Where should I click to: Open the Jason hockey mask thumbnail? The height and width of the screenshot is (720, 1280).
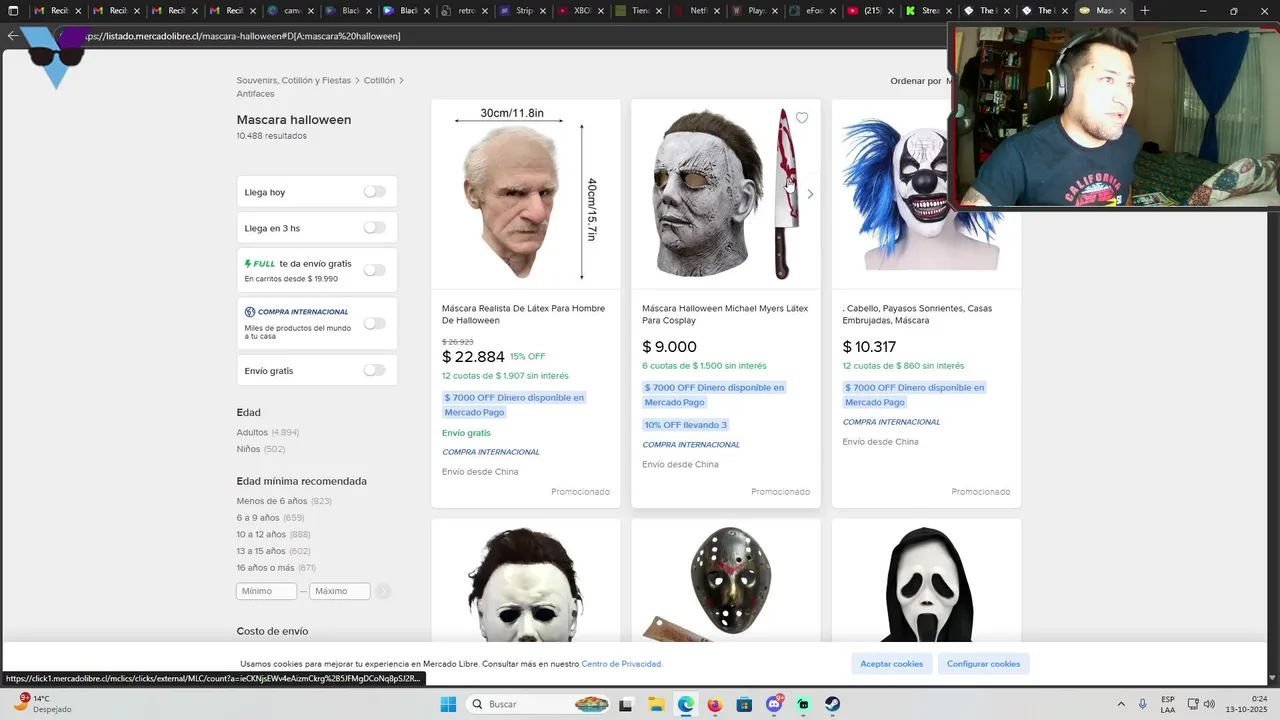coord(726,582)
